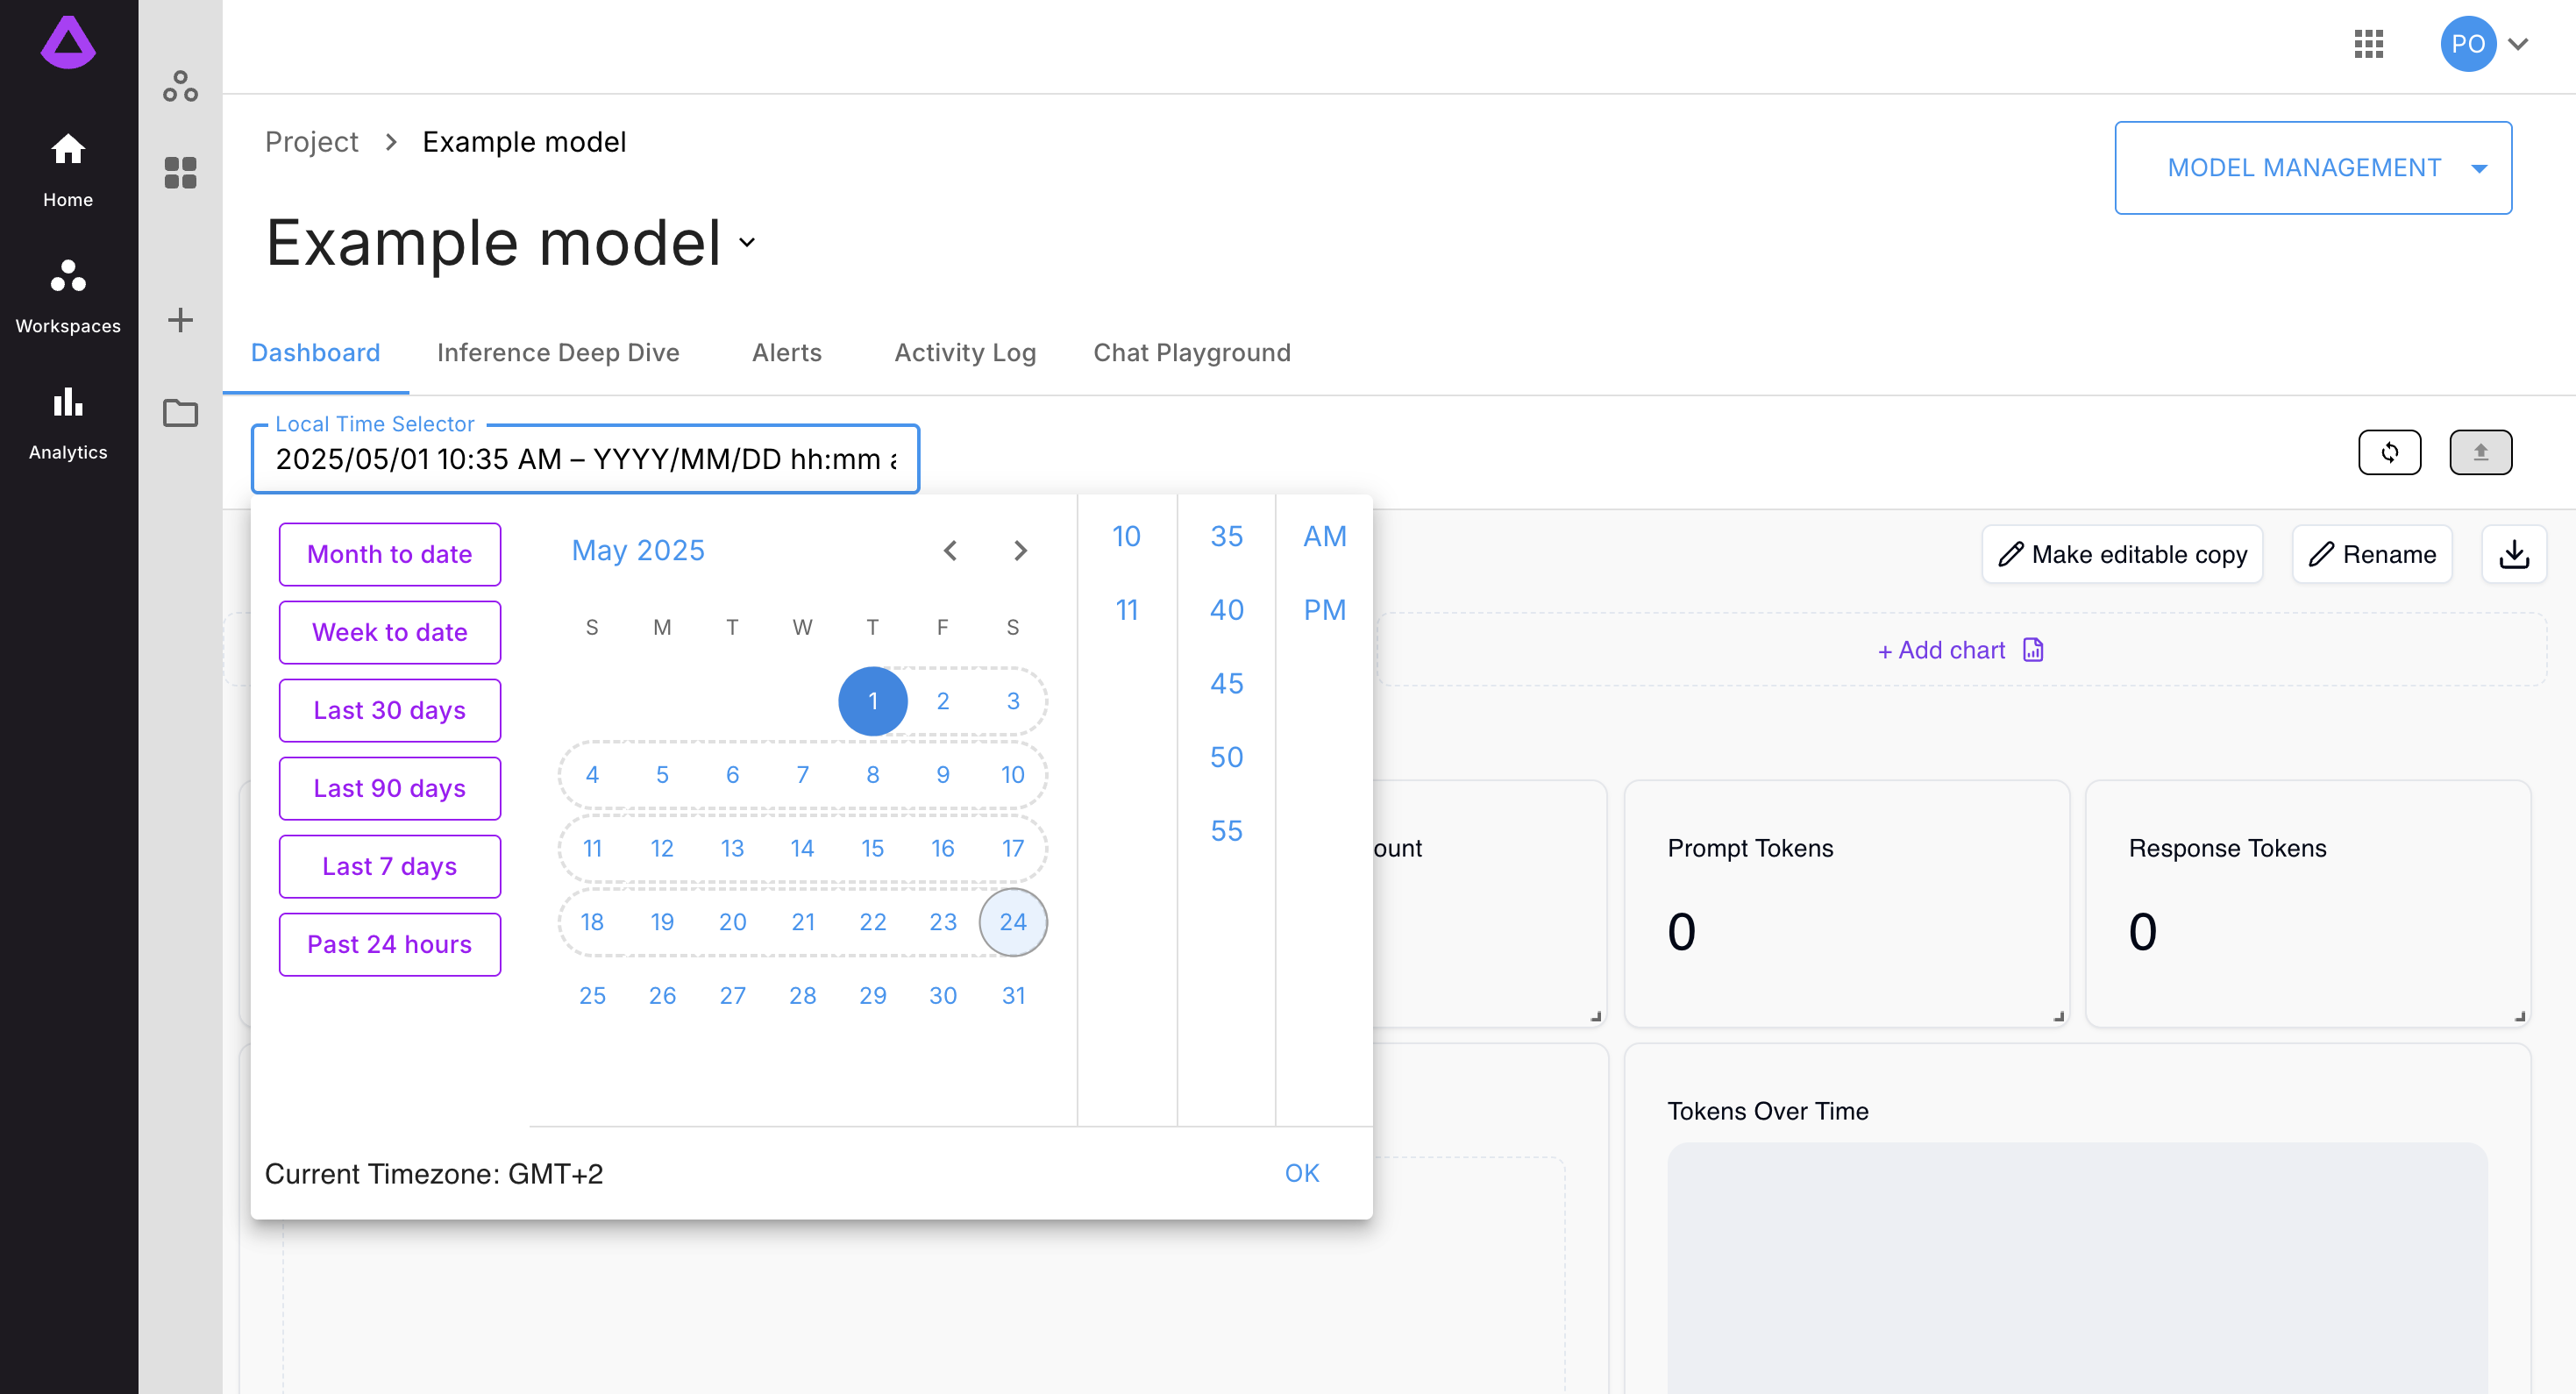Choose minute 55 in time picker
This screenshot has width=2576, height=1394.
click(1226, 831)
